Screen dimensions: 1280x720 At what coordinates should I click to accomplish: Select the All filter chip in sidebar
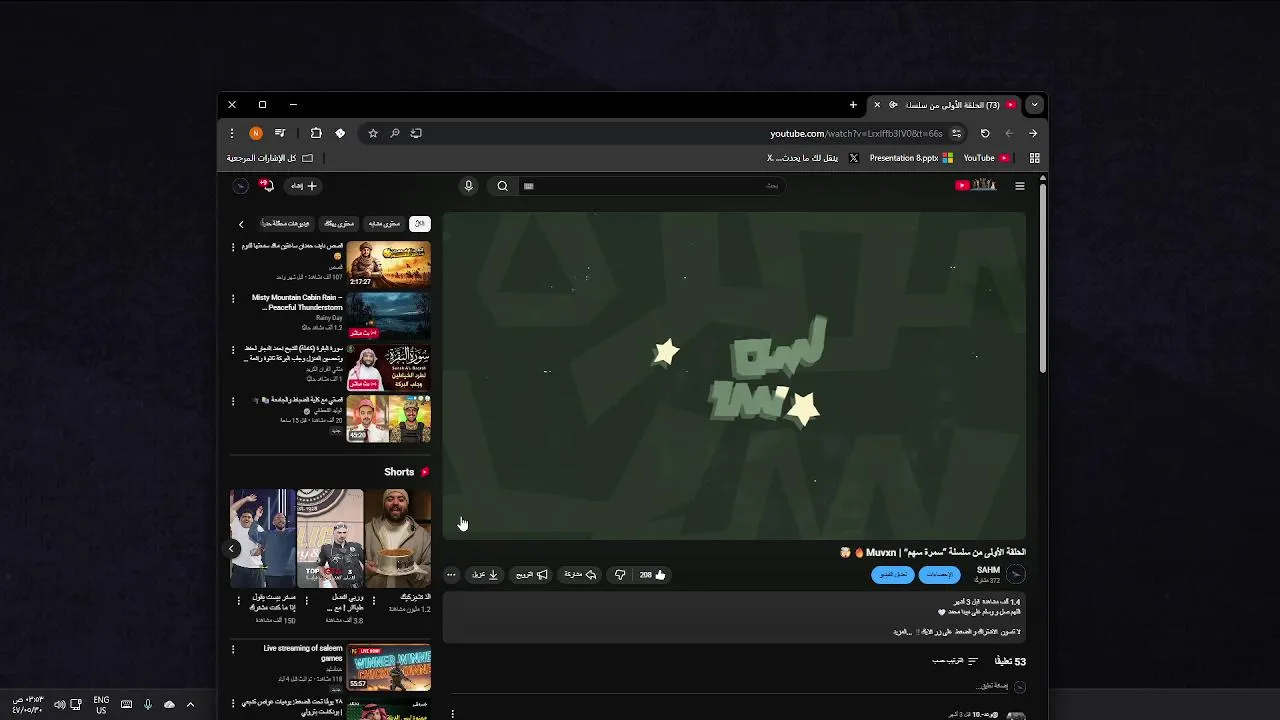point(420,224)
